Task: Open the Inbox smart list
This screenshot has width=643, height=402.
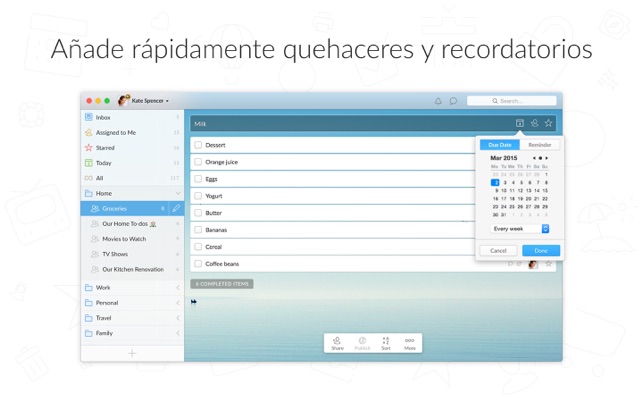Action: pyautogui.click(x=132, y=117)
